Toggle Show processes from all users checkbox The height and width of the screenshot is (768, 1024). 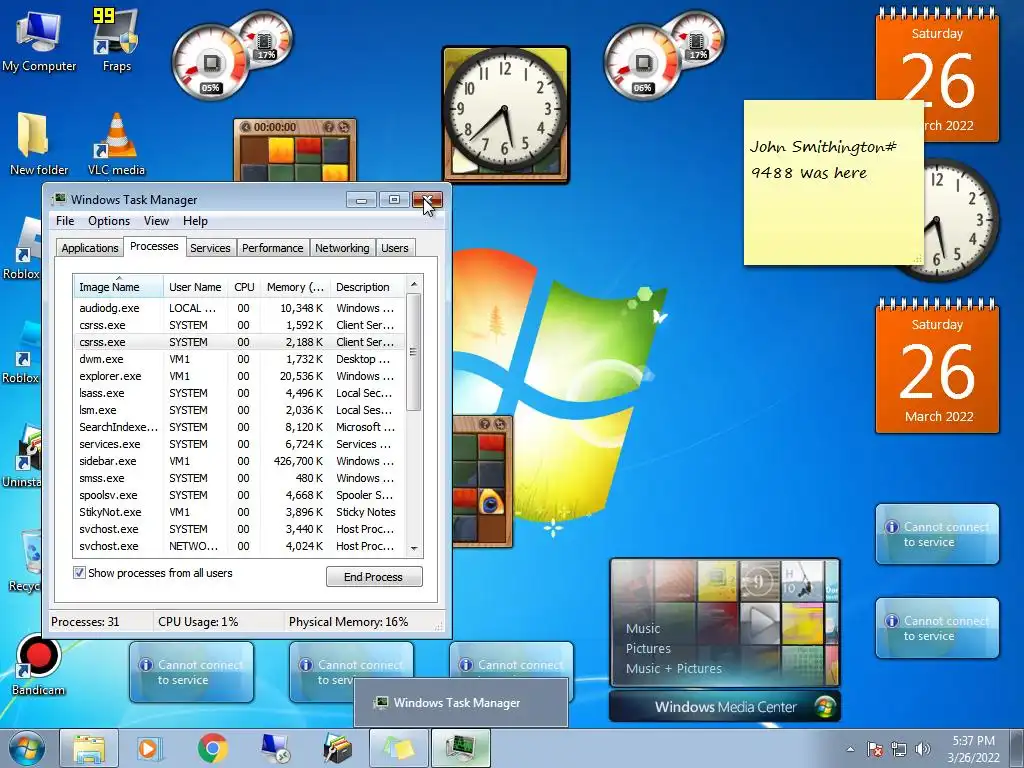[x=79, y=573]
